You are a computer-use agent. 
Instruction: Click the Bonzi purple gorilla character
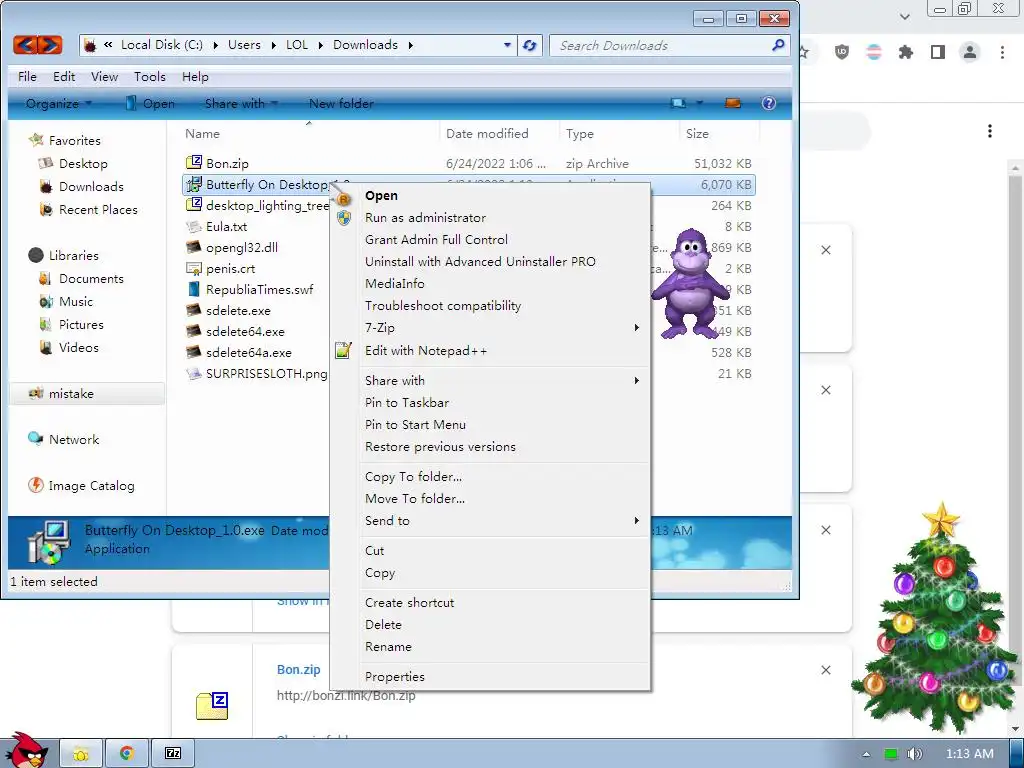coord(690,283)
